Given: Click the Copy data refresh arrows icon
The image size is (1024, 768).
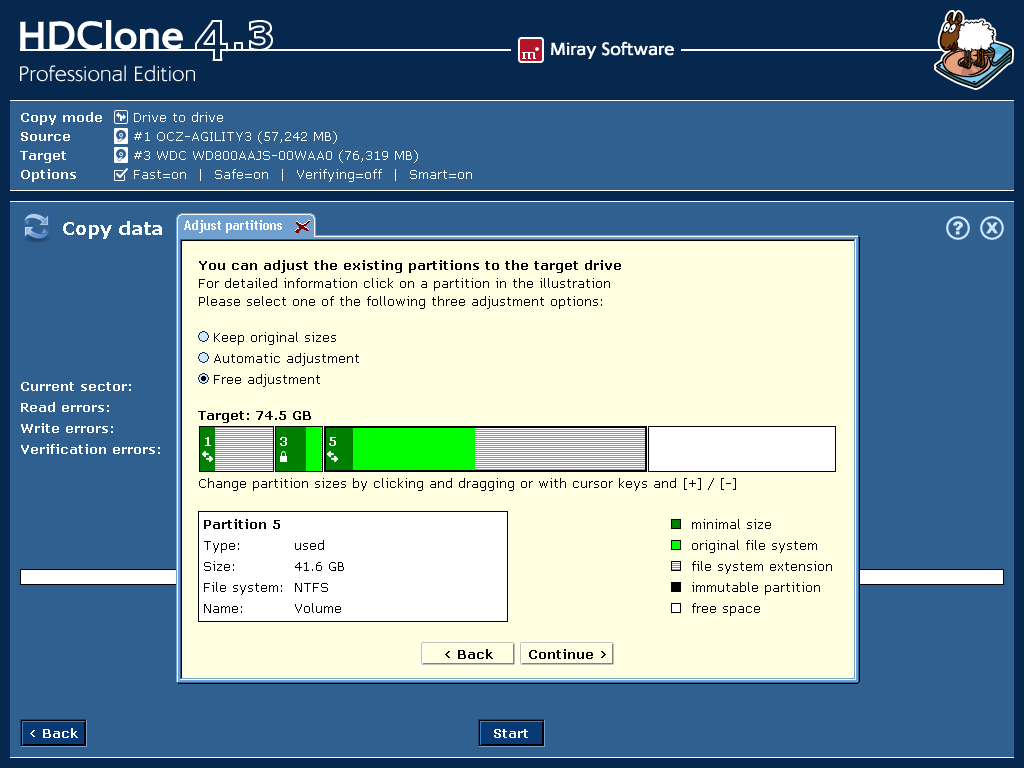Looking at the screenshot, I should (x=37, y=228).
